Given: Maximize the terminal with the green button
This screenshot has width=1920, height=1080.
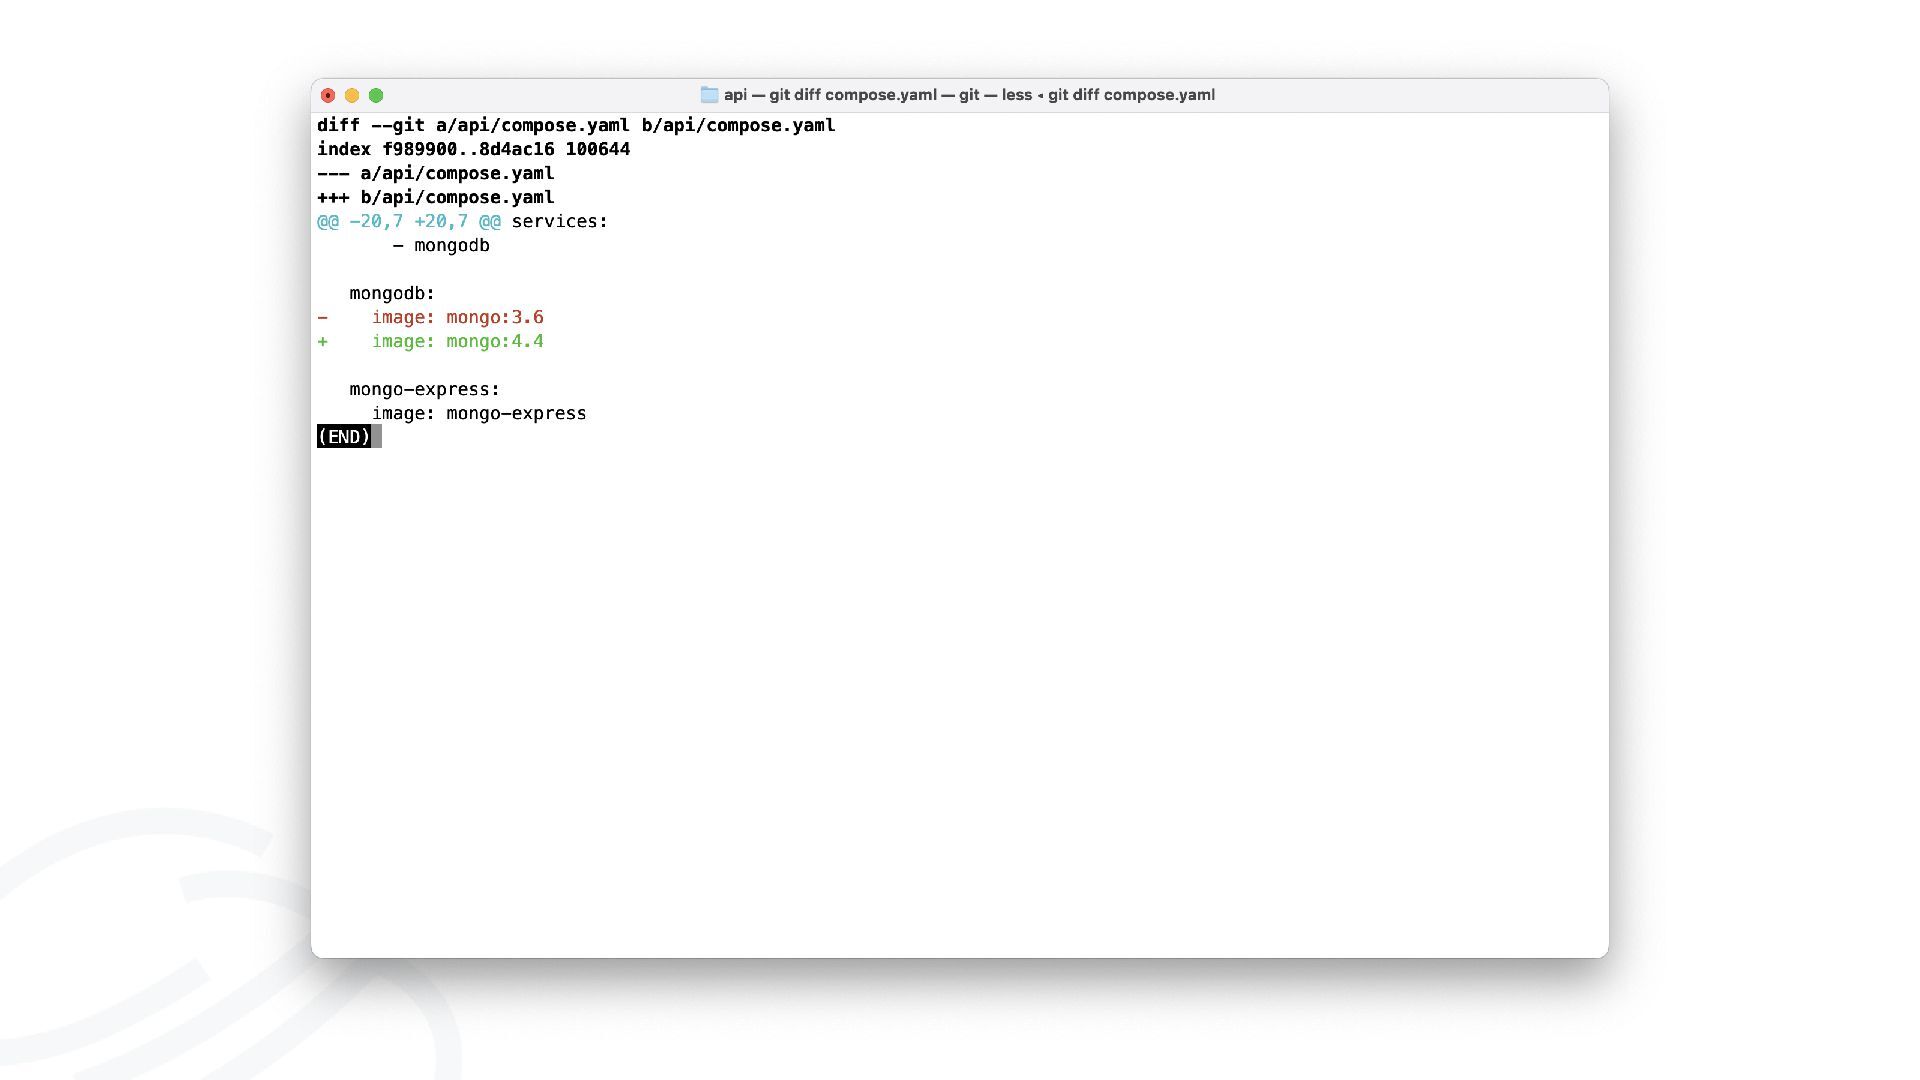Looking at the screenshot, I should point(376,95).
